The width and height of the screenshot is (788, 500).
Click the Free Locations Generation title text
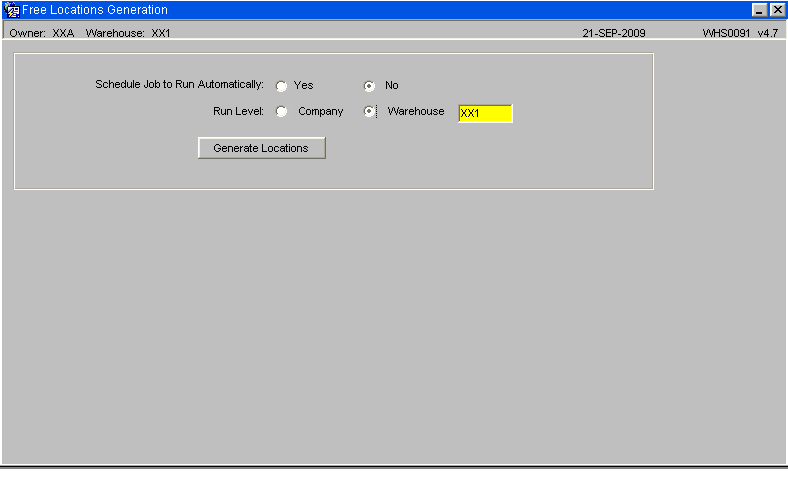click(95, 10)
